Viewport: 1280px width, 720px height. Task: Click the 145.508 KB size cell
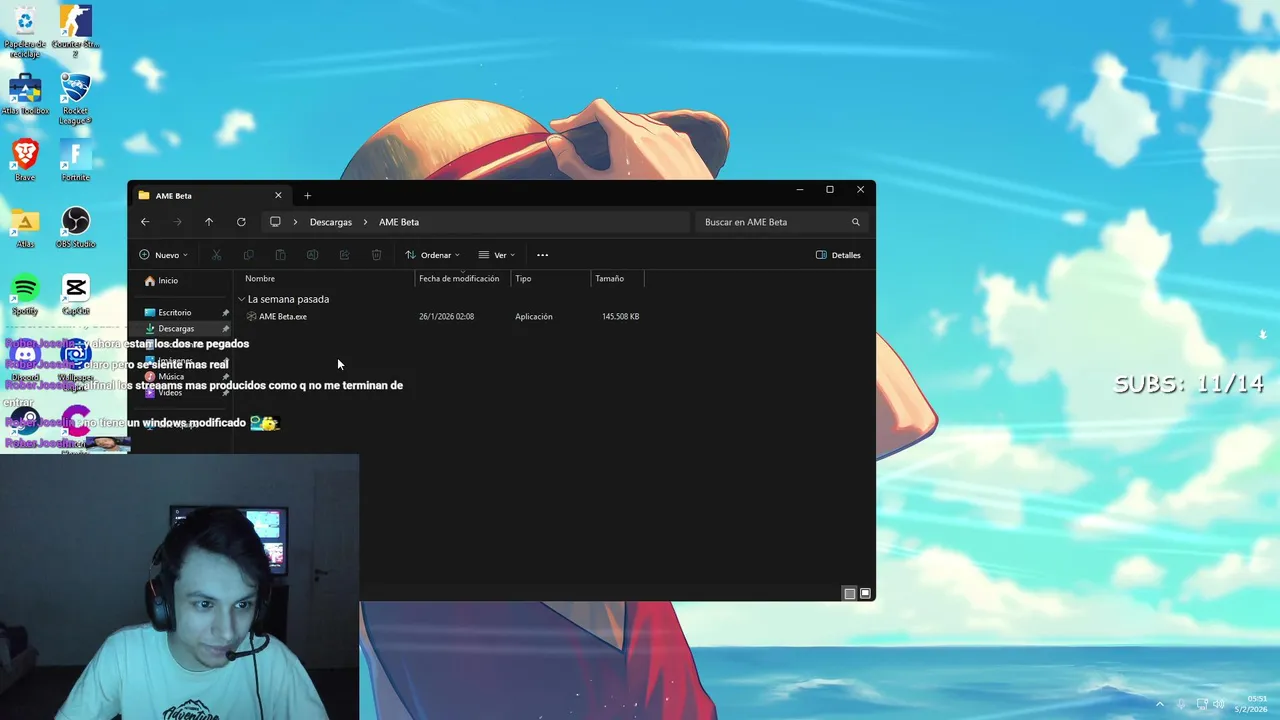click(x=620, y=317)
